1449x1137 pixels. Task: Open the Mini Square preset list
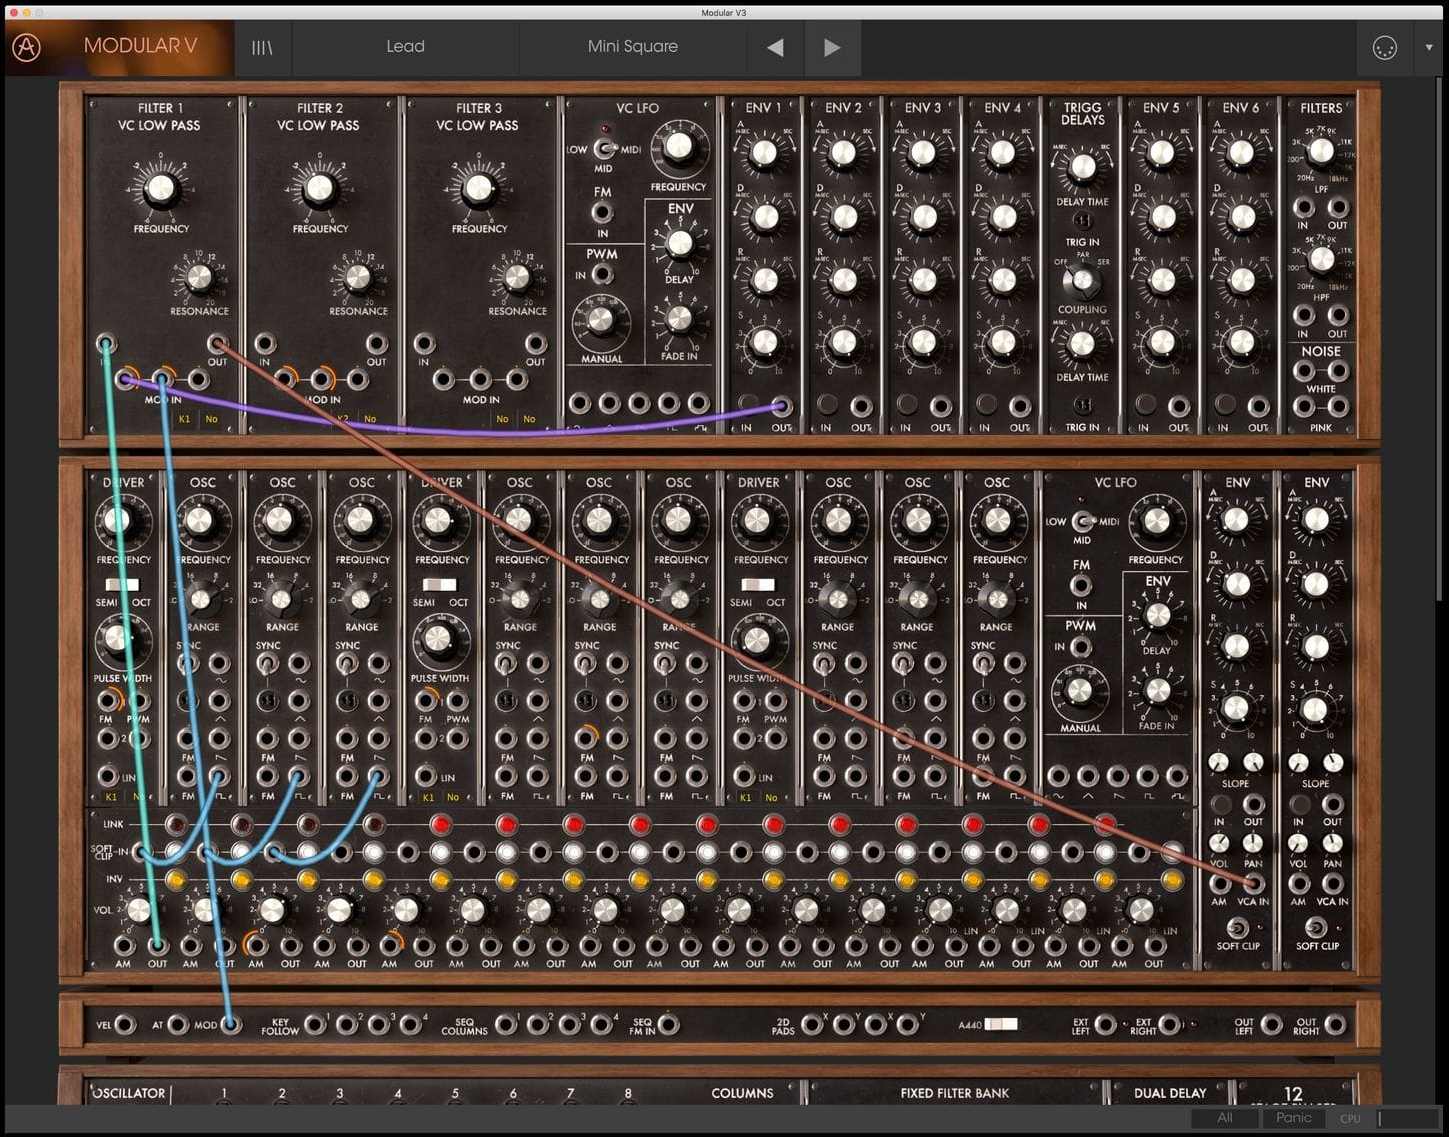point(632,47)
